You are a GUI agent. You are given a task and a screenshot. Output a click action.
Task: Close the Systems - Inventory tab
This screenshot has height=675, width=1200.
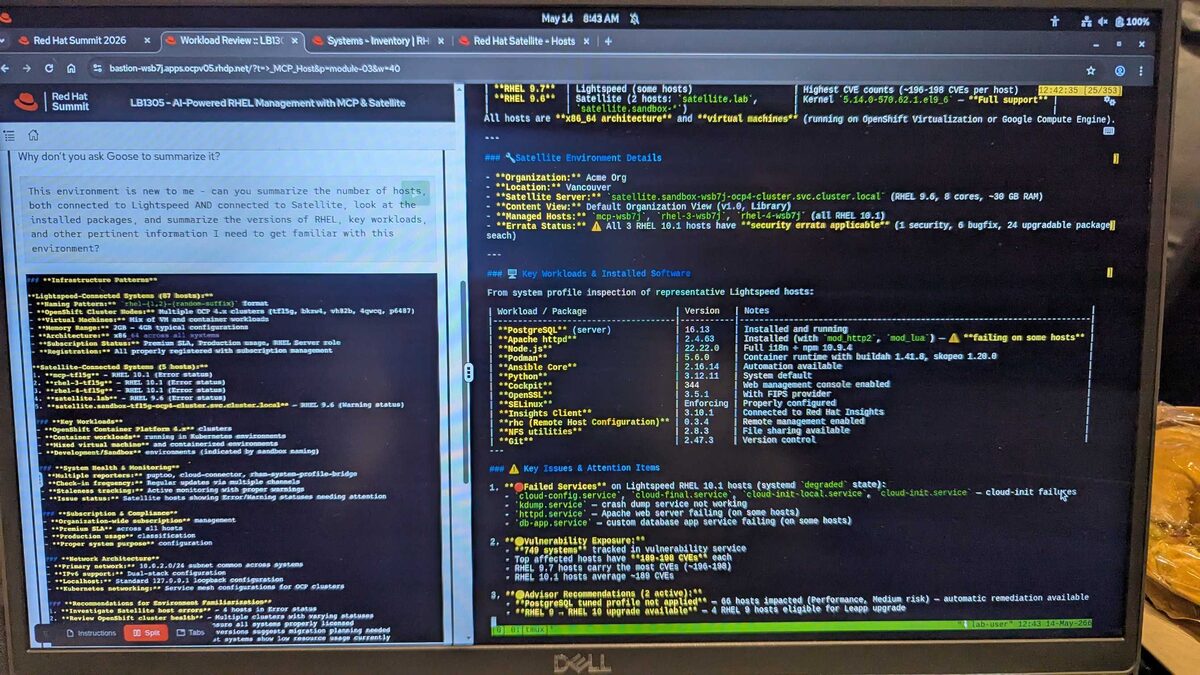441,41
